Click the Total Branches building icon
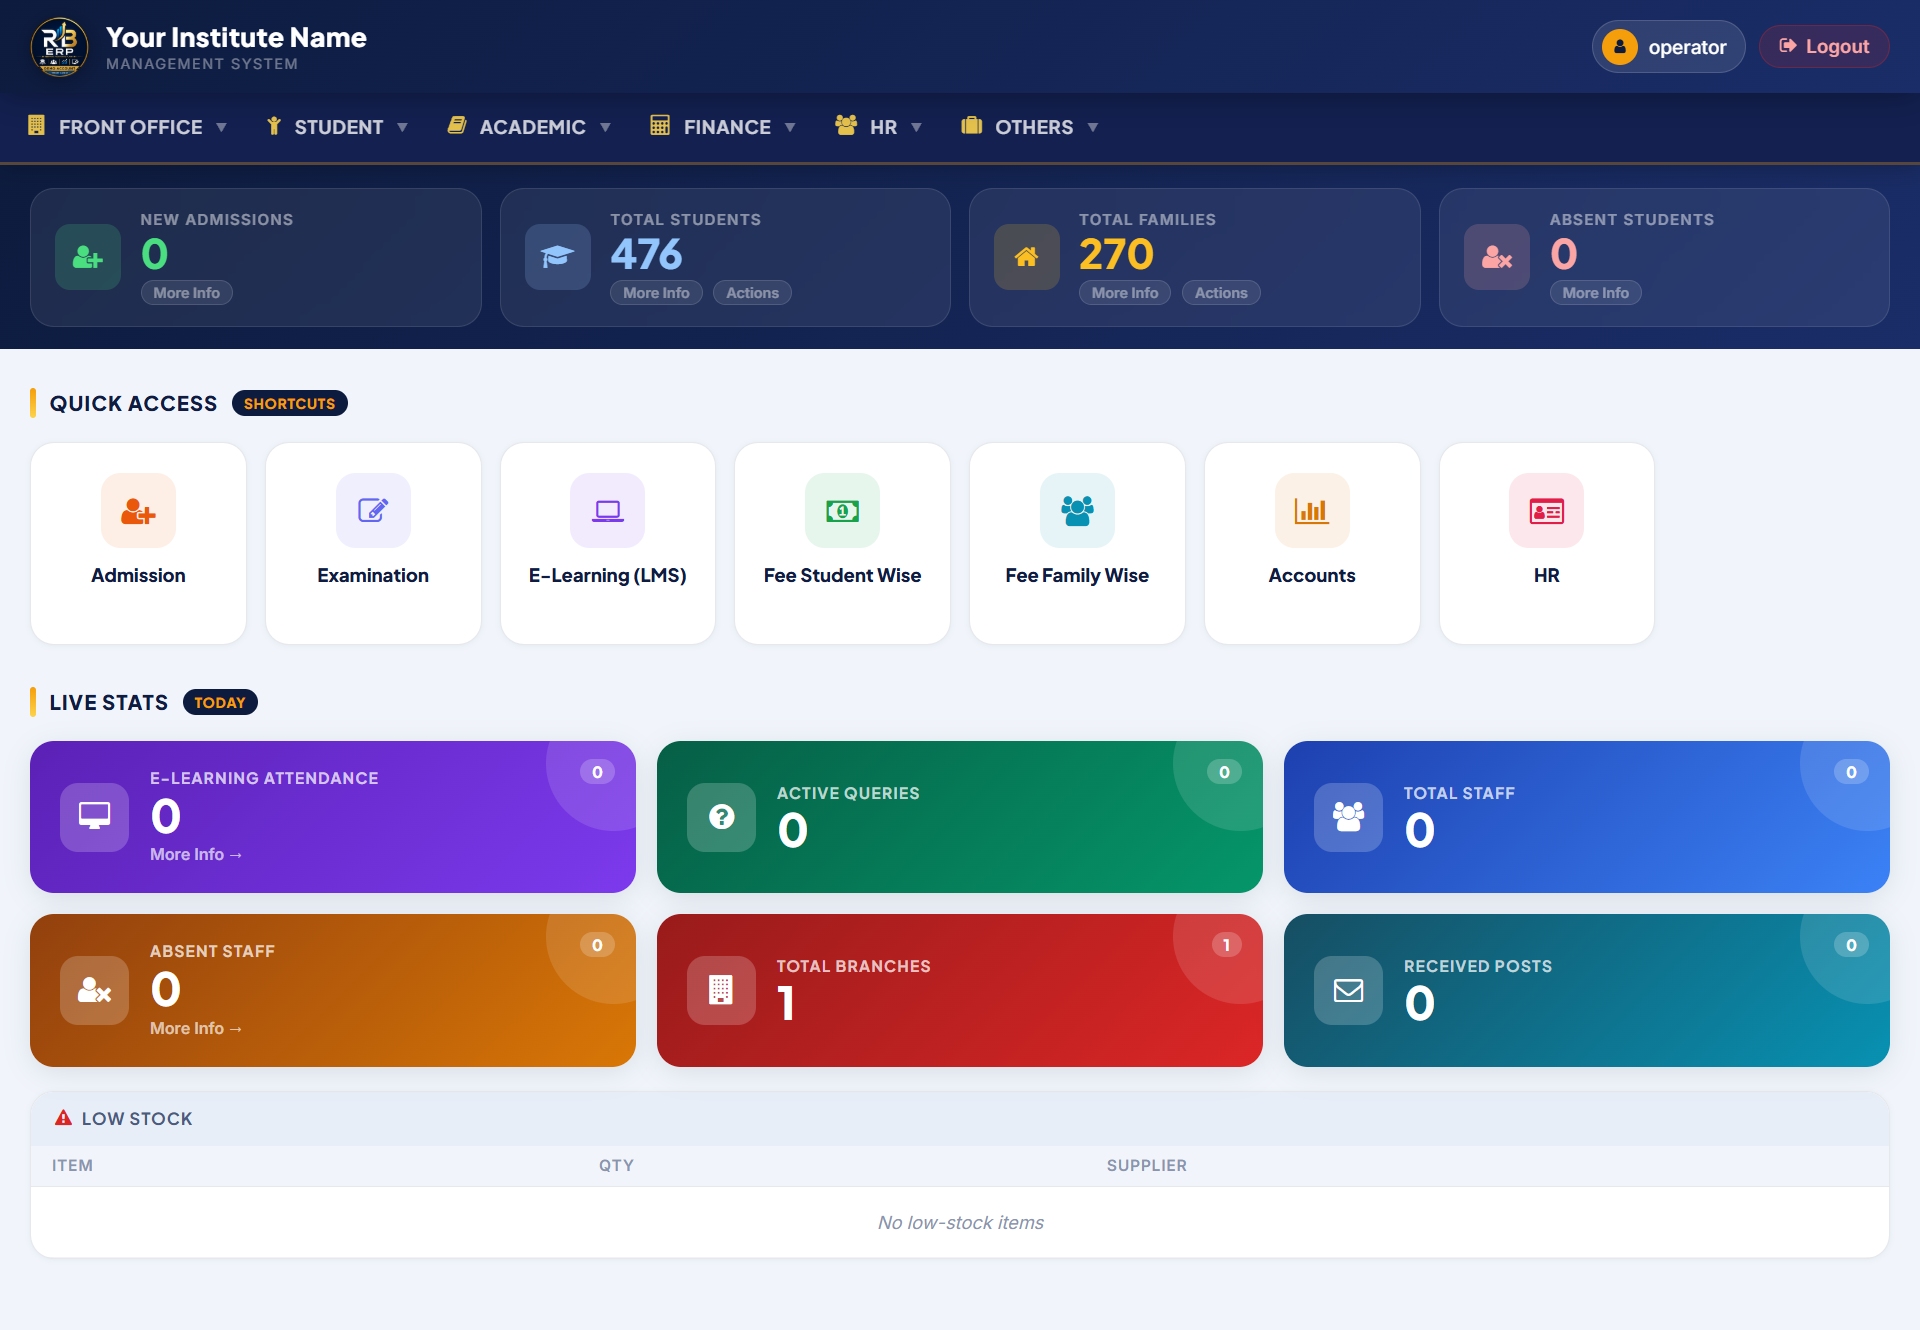This screenshot has height=1330, width=1920. pos(722,990)
